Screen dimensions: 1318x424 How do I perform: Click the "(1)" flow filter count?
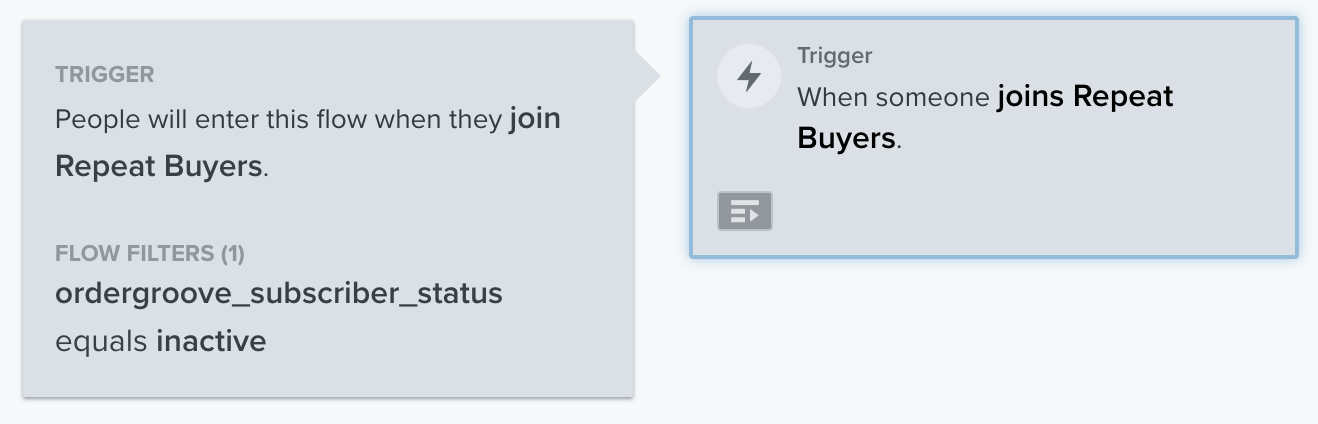pyautogui.click(x=232, y=254)
